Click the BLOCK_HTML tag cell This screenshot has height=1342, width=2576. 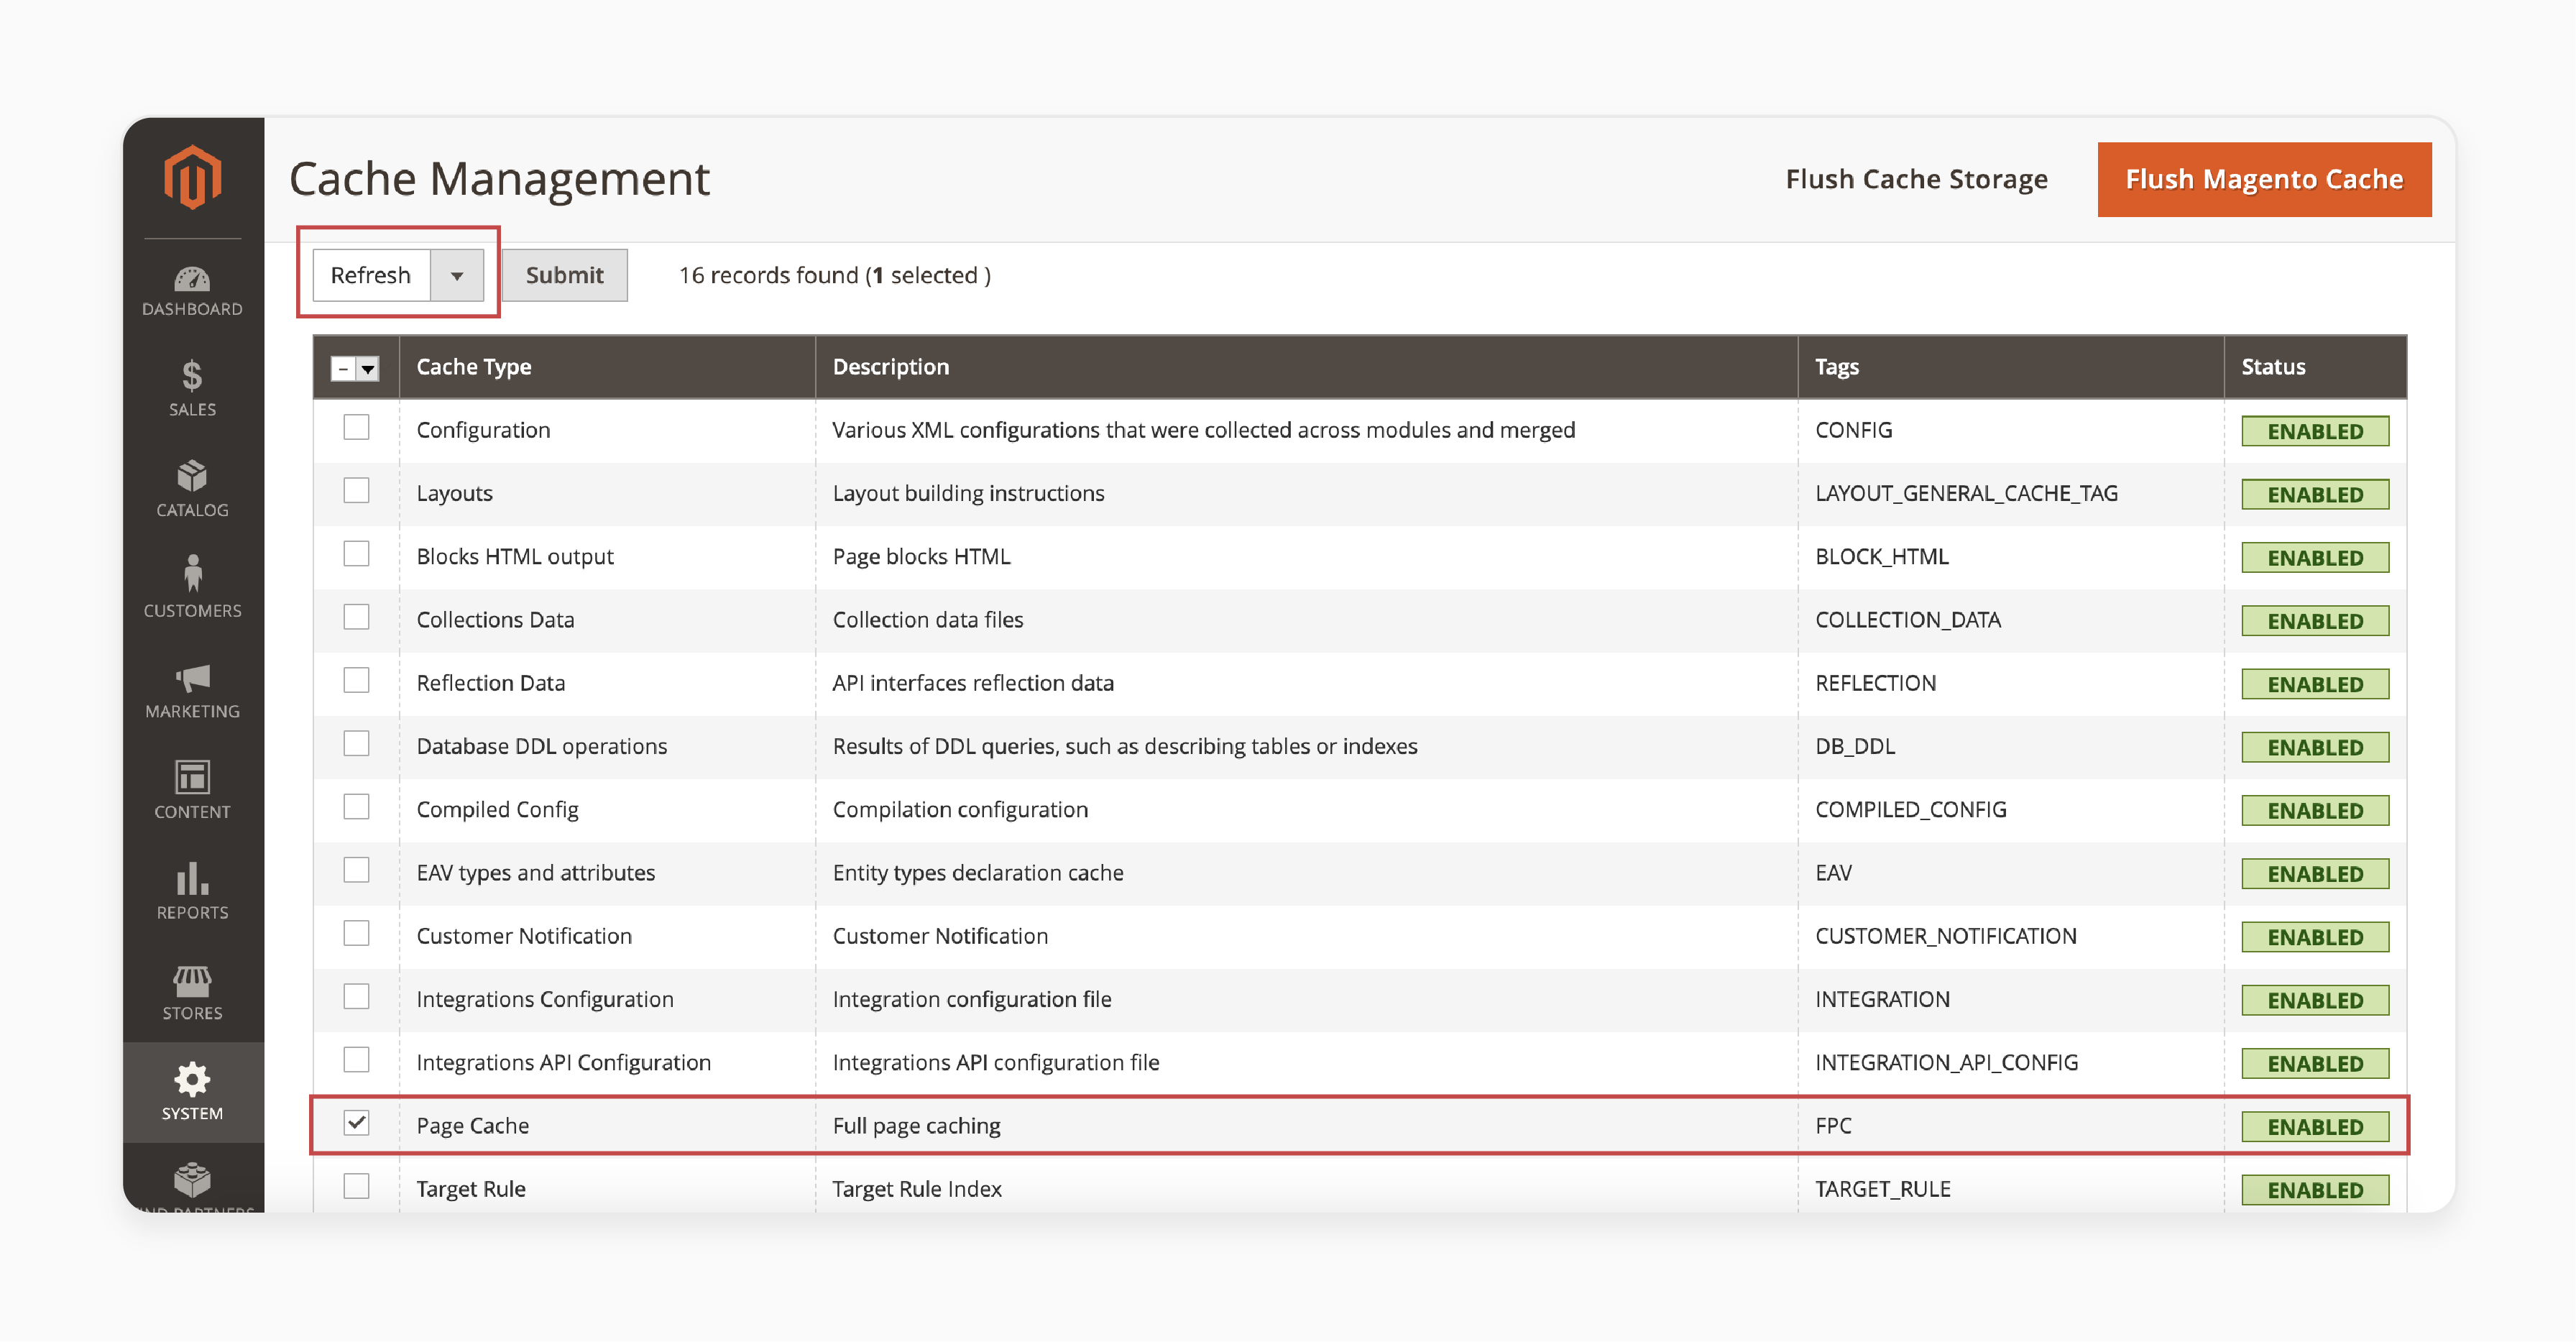[1881, 556]
